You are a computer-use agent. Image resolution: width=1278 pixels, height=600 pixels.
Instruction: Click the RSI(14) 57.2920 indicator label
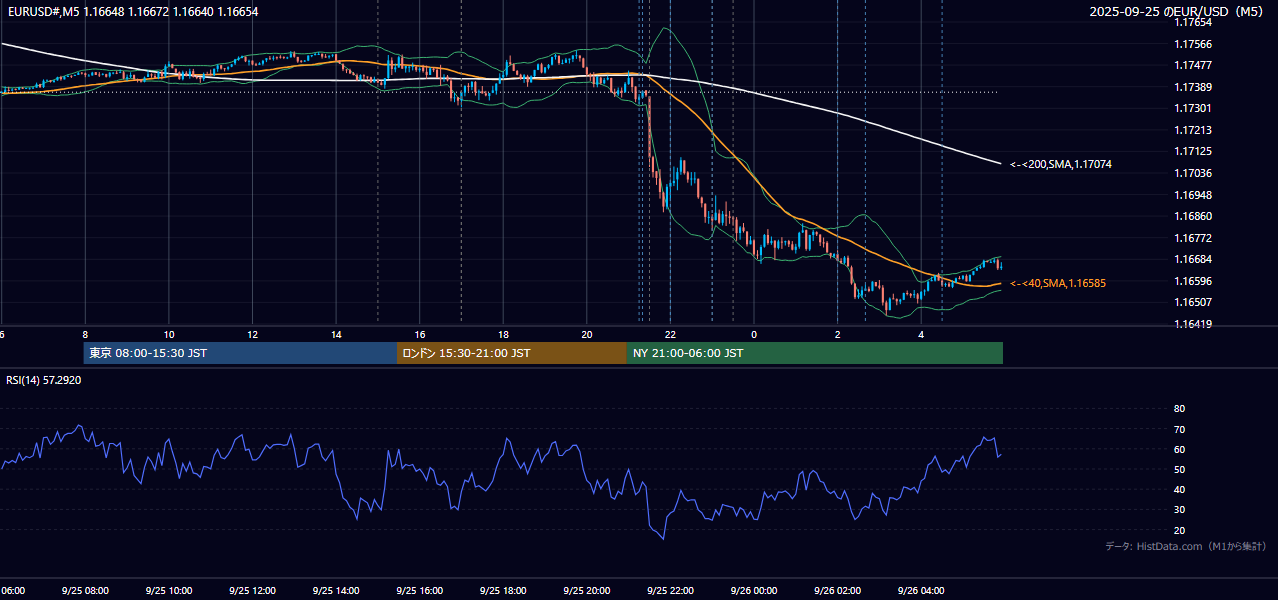[44, 380]
